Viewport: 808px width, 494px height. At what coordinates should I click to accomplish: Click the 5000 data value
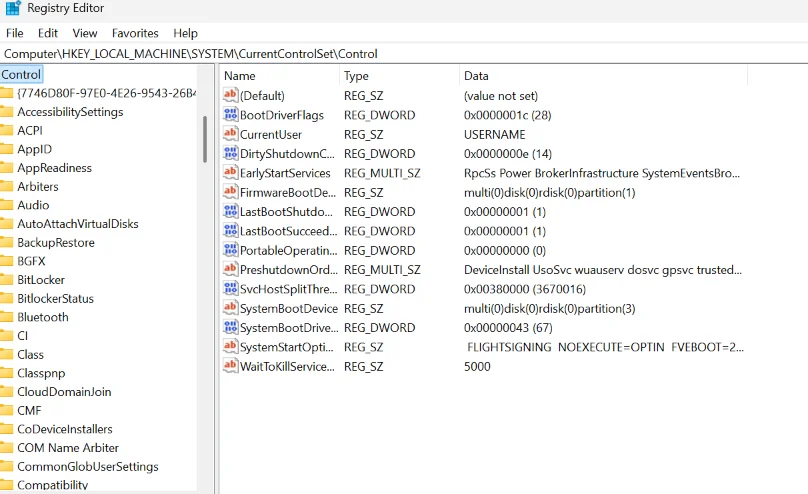(x=477, y=366)
